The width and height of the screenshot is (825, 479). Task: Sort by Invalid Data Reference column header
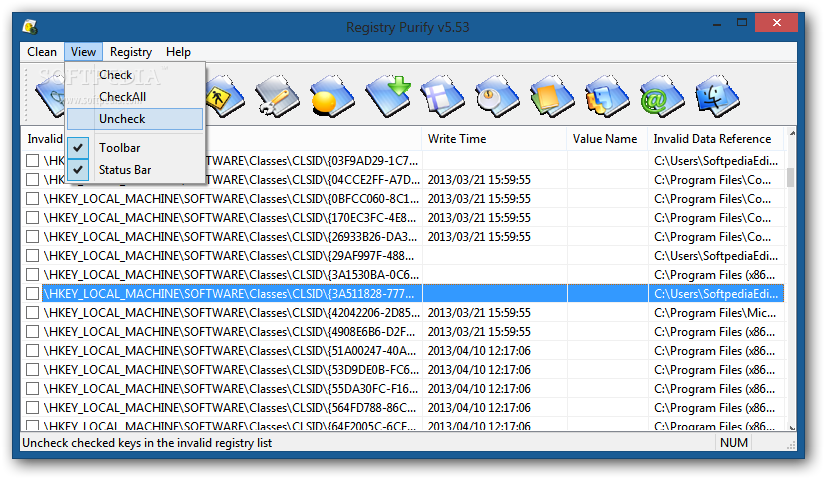(x=716, y=139)
